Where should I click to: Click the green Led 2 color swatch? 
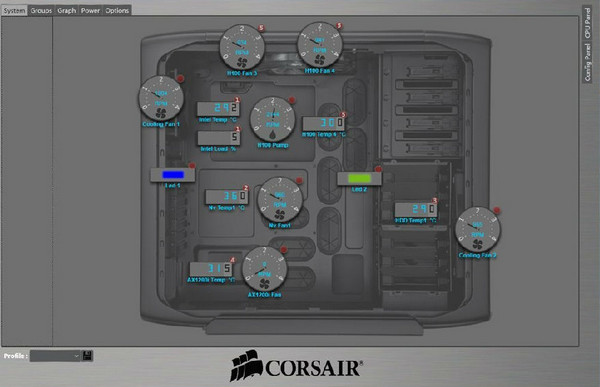(x=360, y=178)
